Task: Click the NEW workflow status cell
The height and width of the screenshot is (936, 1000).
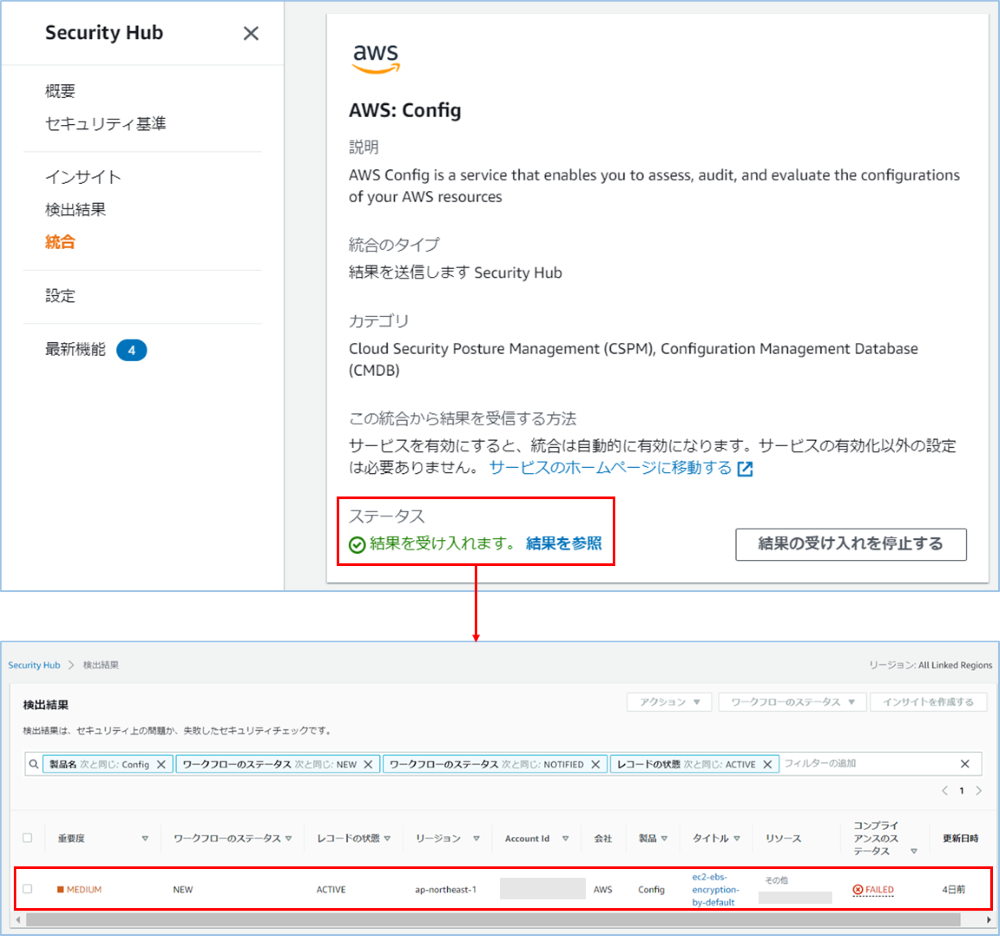Action: pyautogui.click(x=183, y=889)
